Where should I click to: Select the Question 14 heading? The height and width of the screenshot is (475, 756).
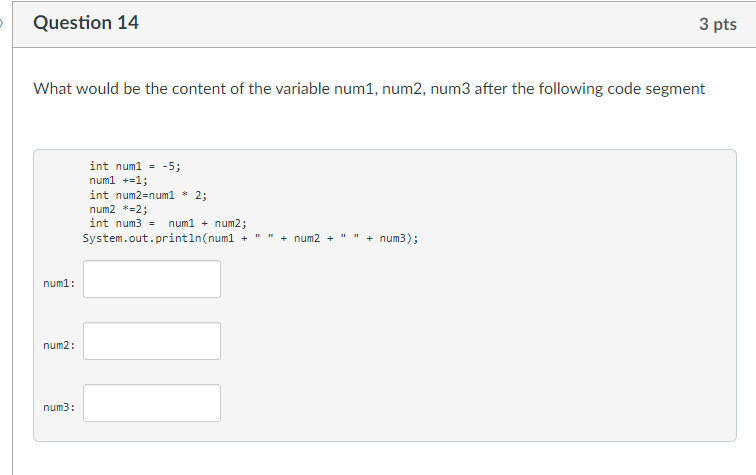point(86,23)
